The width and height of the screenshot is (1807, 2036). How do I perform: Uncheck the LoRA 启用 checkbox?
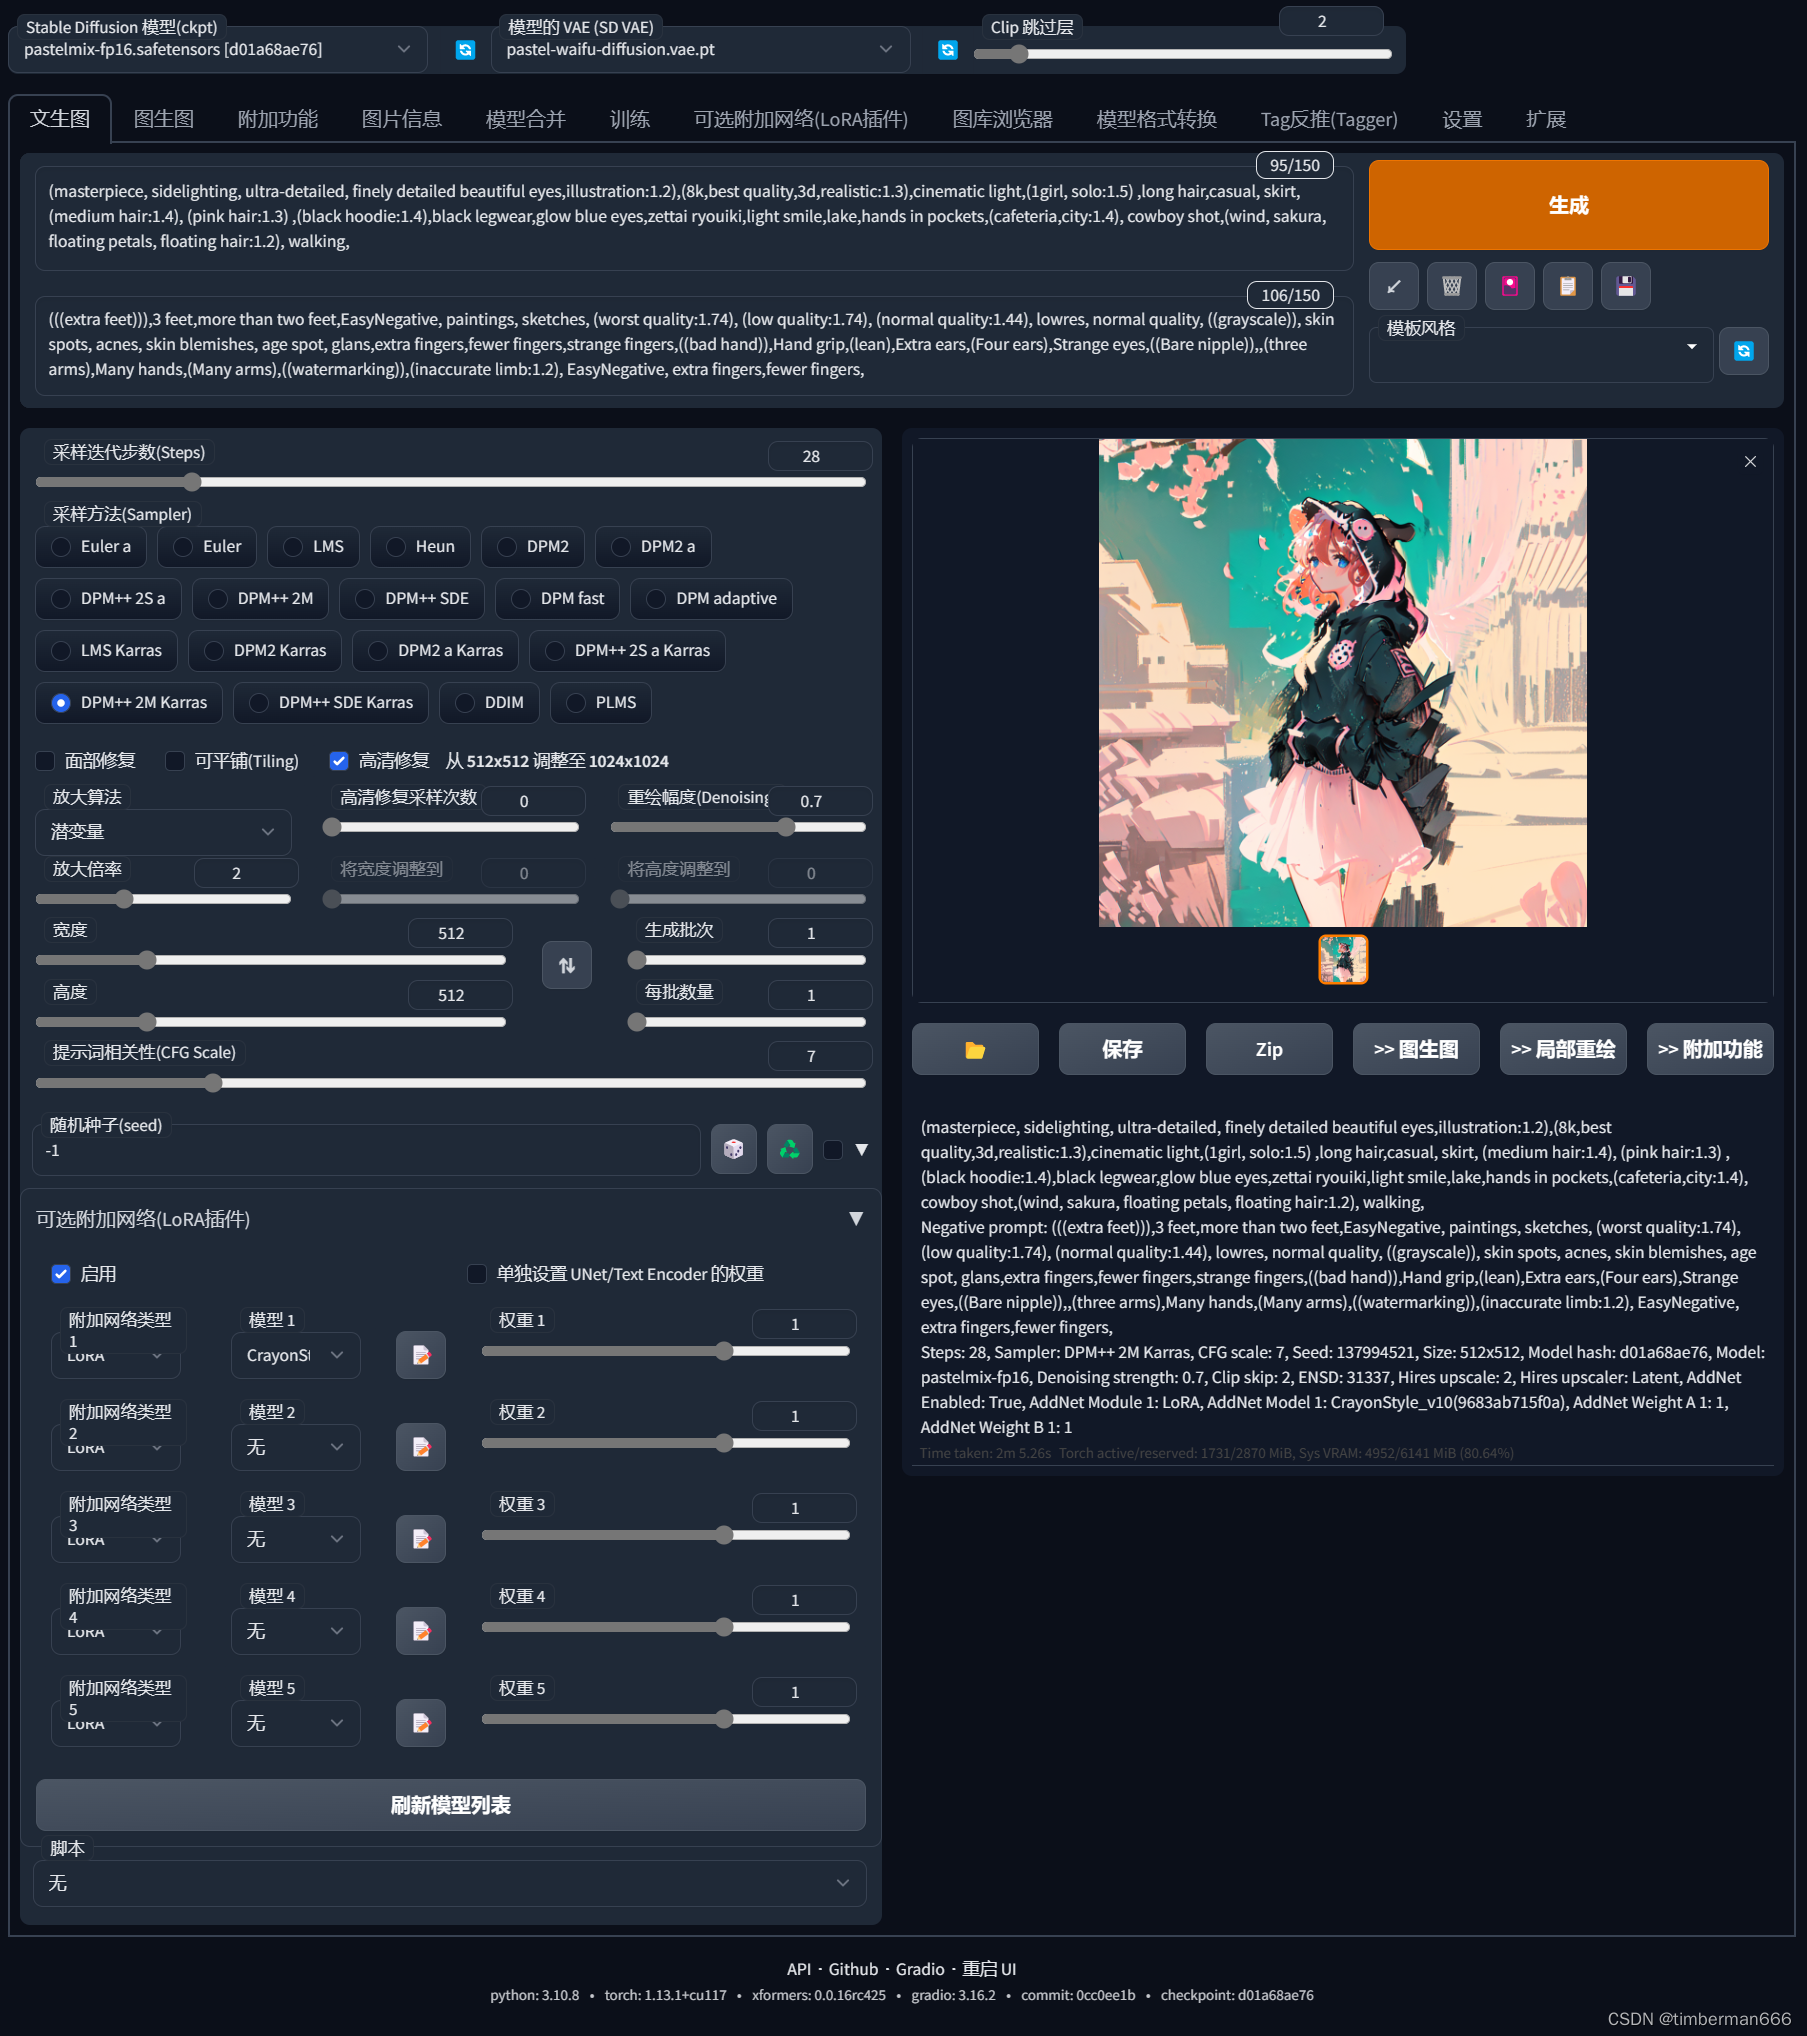click(61, 1274)
